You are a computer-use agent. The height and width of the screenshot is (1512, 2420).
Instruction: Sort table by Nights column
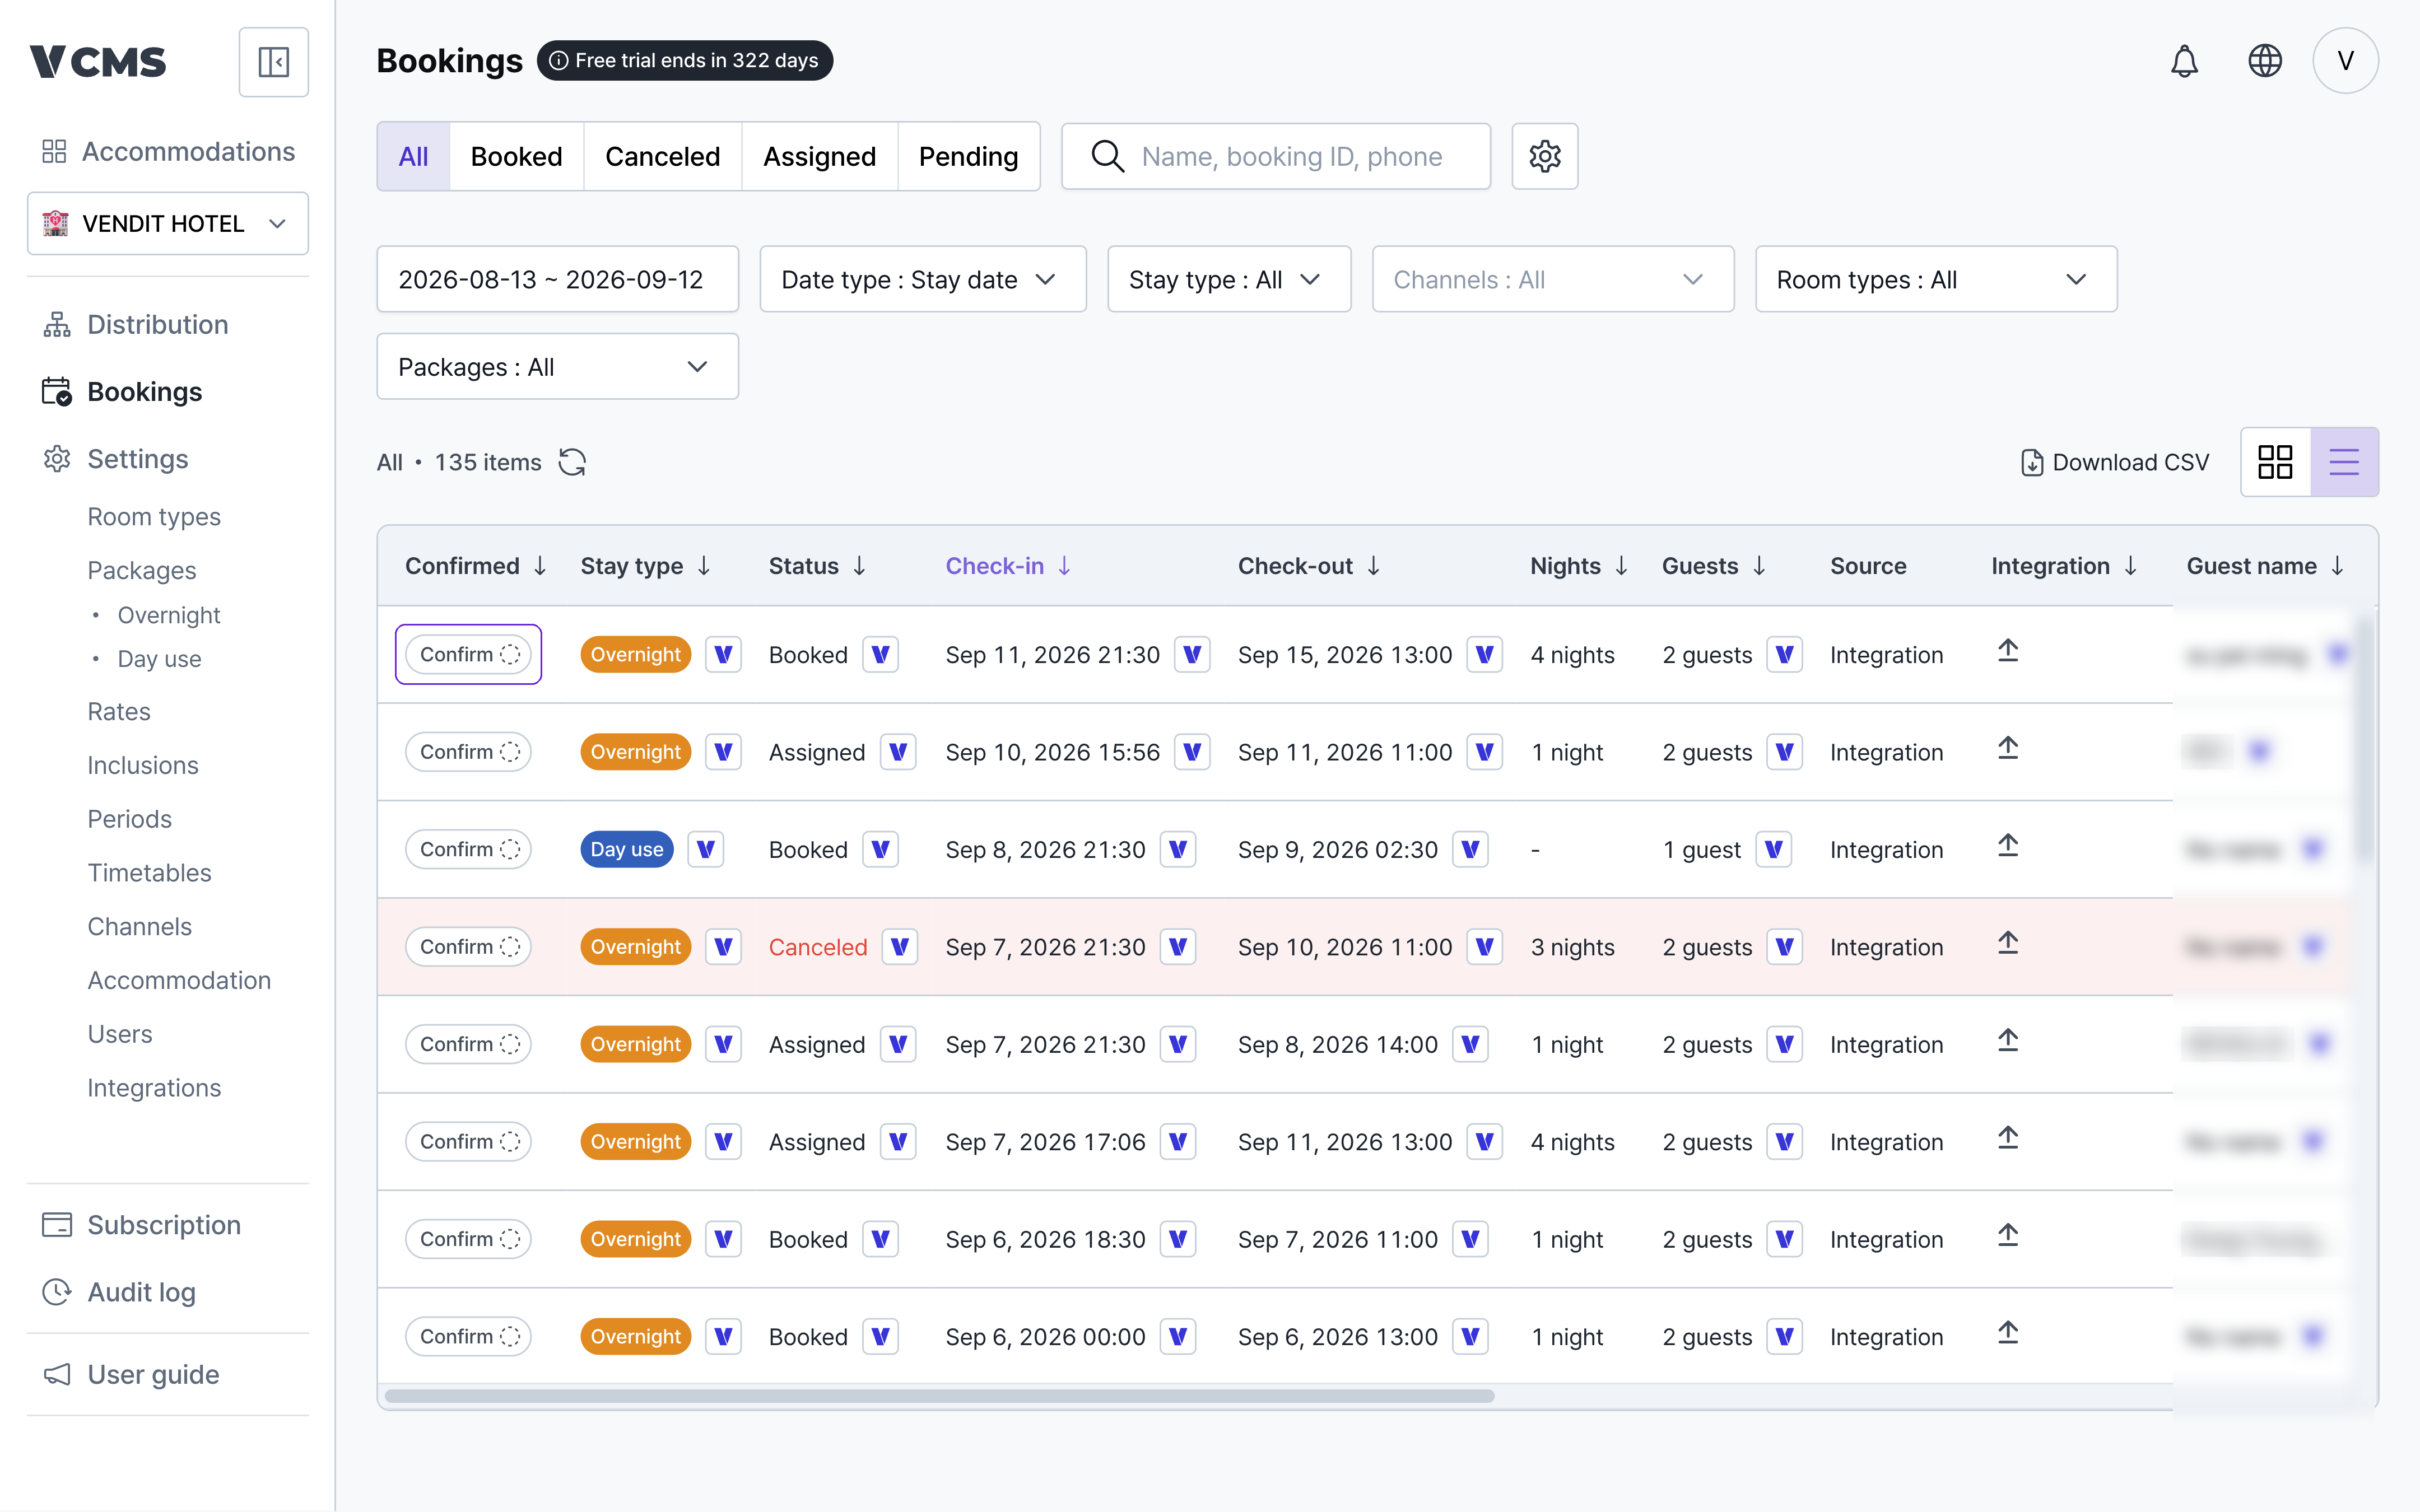[1579, 566]
